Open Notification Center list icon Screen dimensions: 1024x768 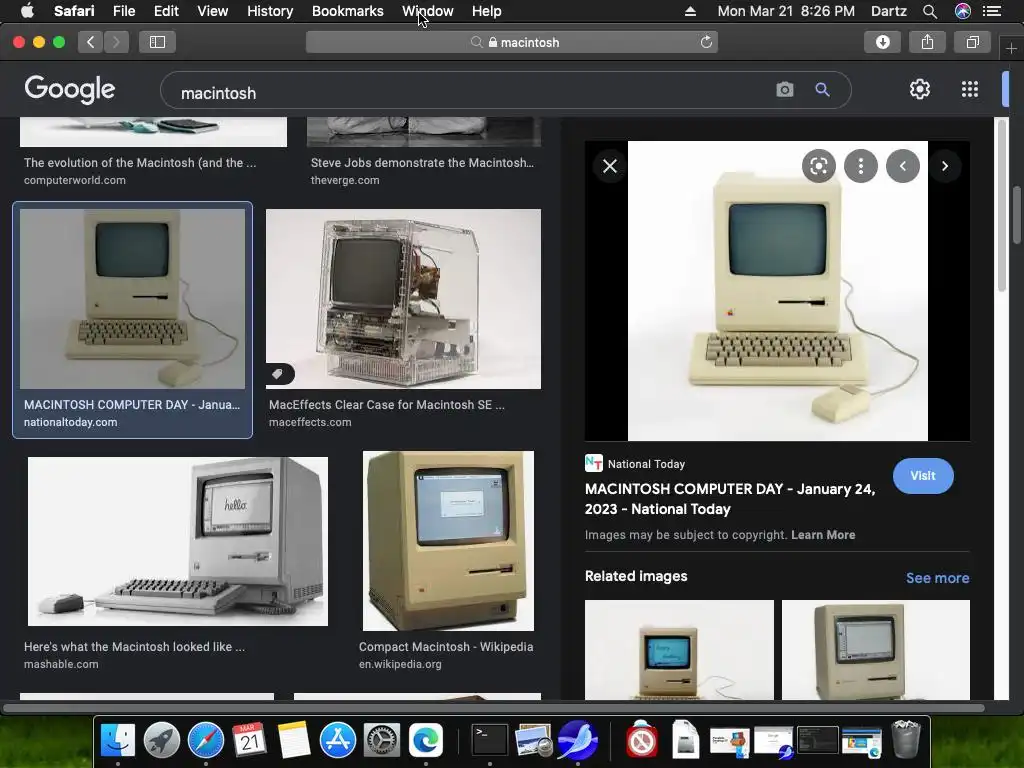click(992, 11)
